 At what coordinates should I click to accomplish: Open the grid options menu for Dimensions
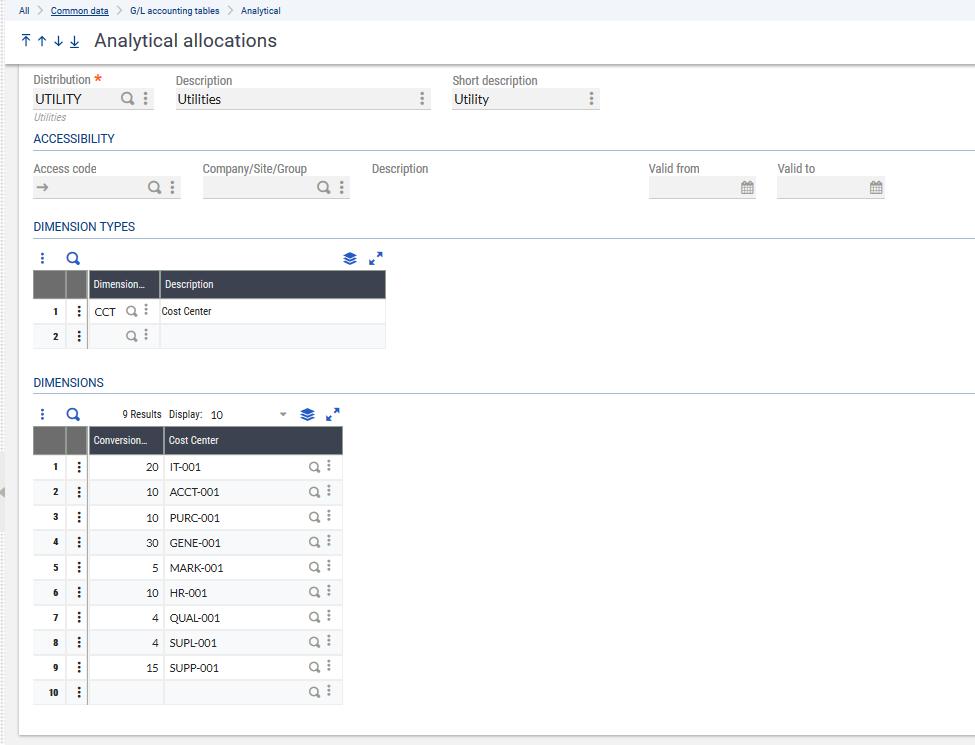tap(41, 413)
